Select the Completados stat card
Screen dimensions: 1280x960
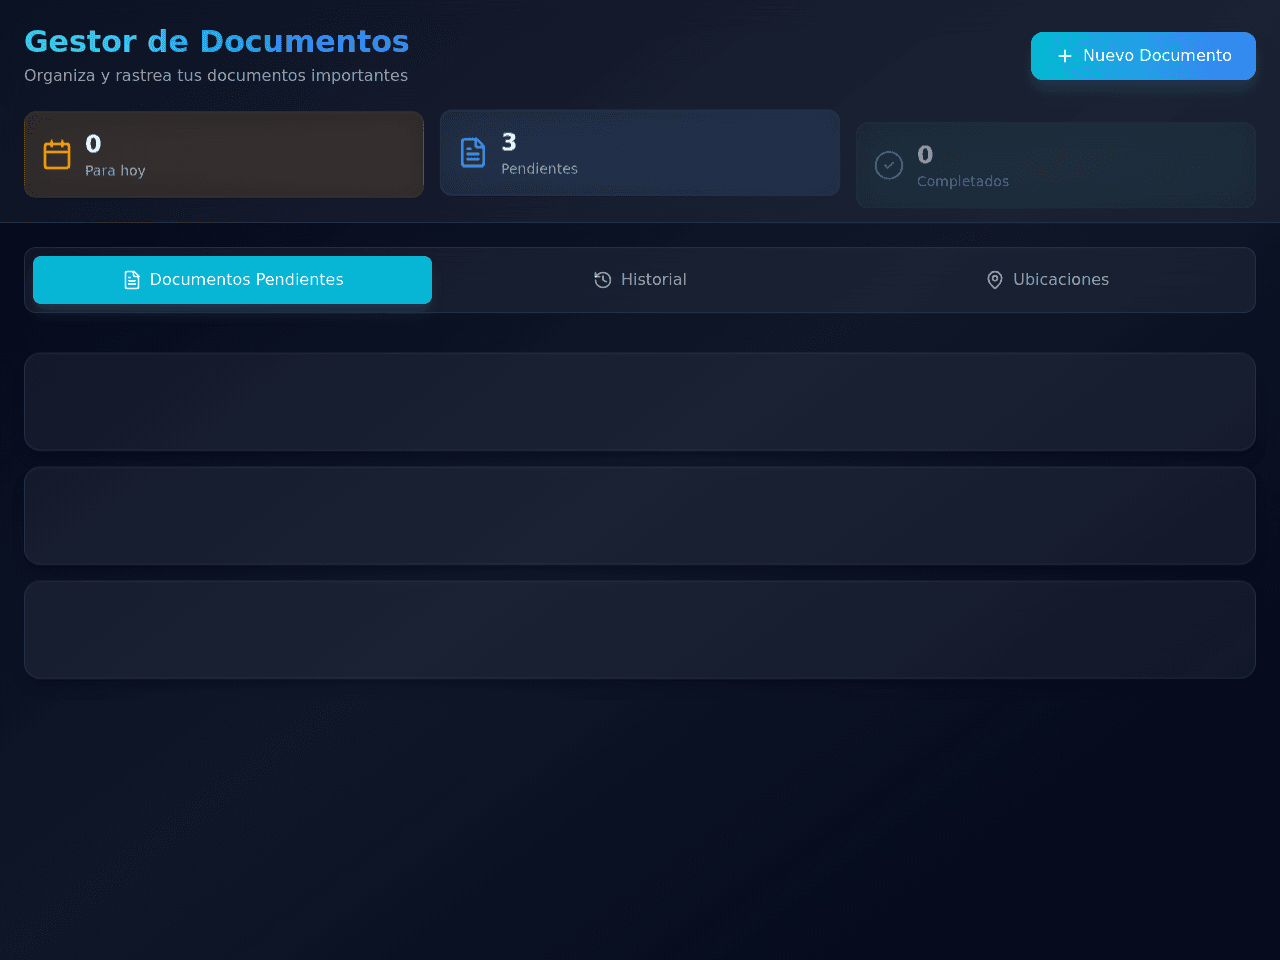click(1056, 165)
